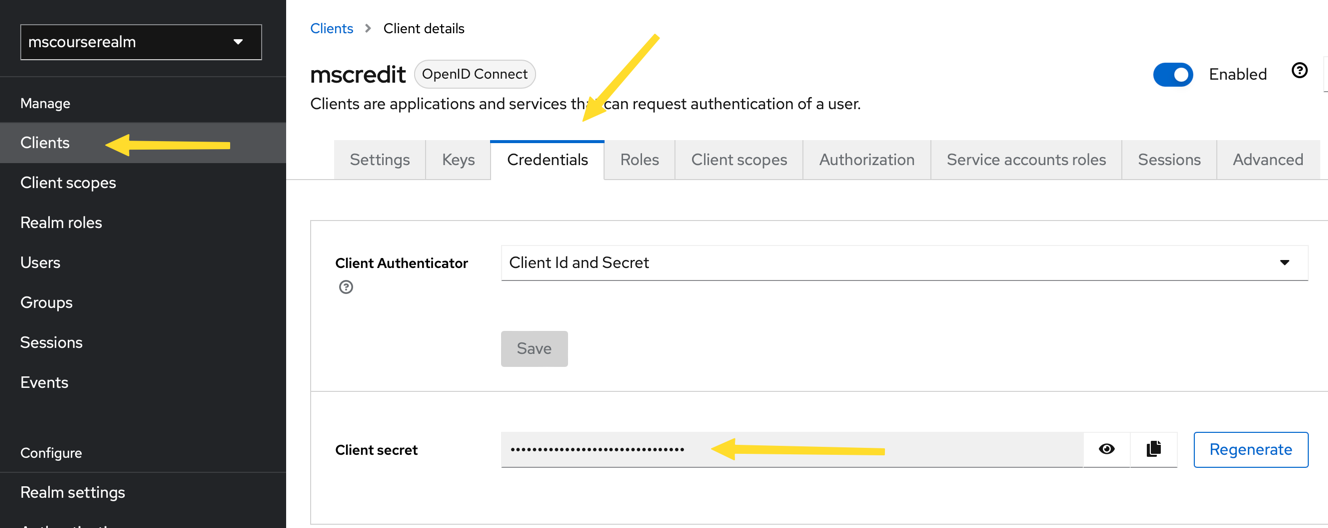Viewport: 1328px width, 528px height.
Task: Open the Client scopes tab
Action: click(x=739, y=160)
